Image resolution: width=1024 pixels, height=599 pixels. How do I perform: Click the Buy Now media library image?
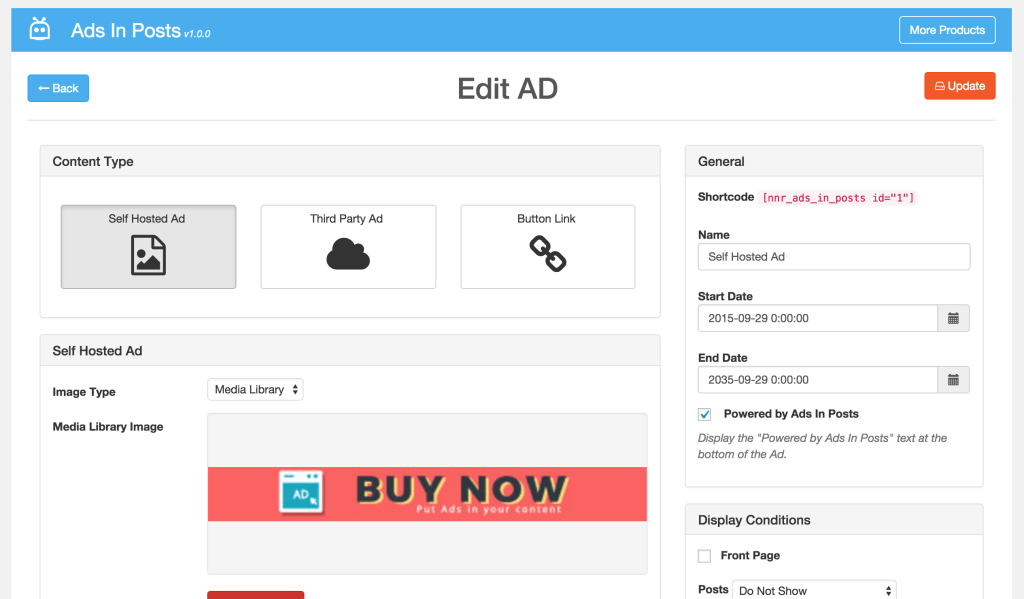coord(427,492)
